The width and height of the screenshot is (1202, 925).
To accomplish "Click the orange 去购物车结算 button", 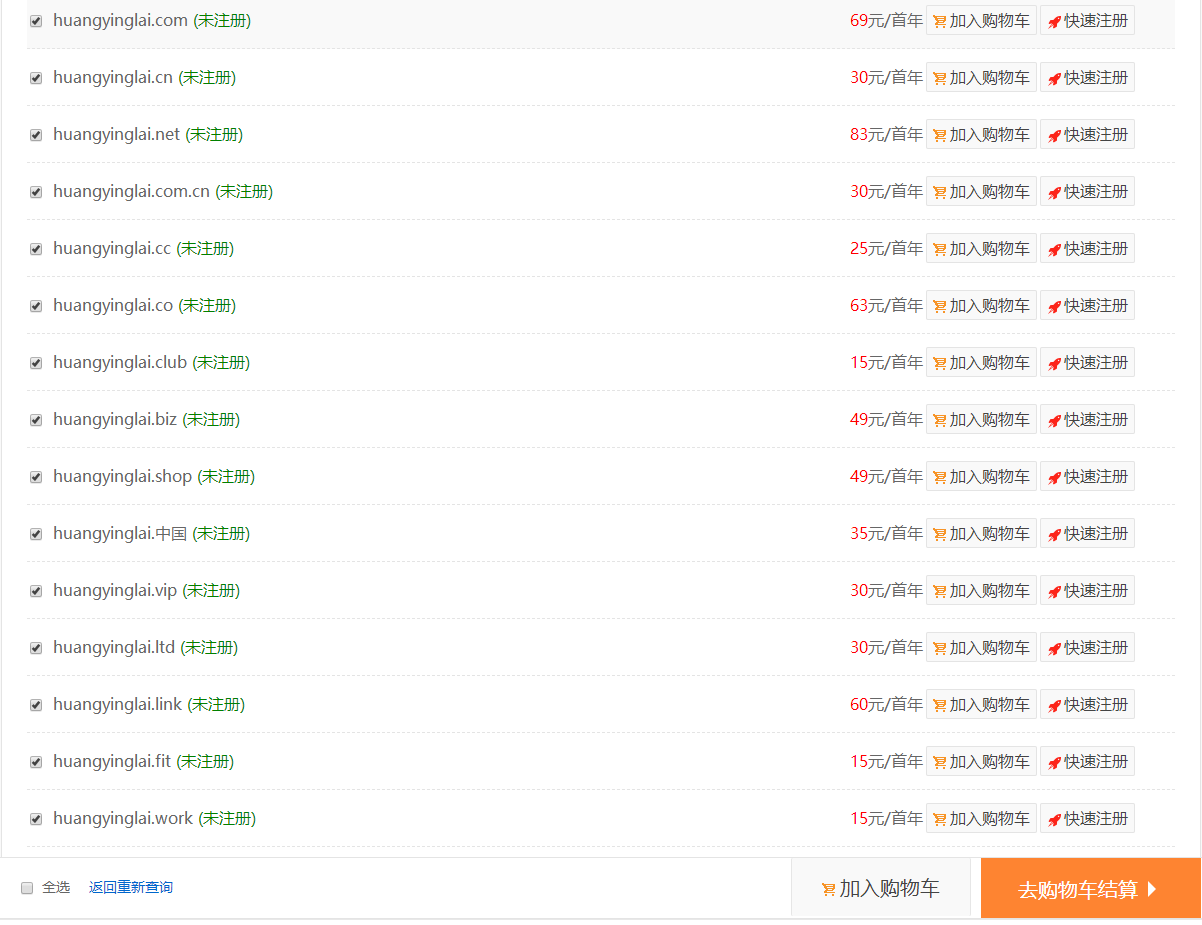I will [x=1091, y=888].
